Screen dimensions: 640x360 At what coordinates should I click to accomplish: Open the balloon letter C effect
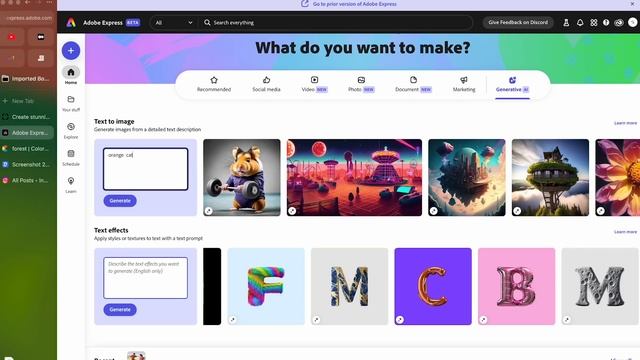point(433,287)
